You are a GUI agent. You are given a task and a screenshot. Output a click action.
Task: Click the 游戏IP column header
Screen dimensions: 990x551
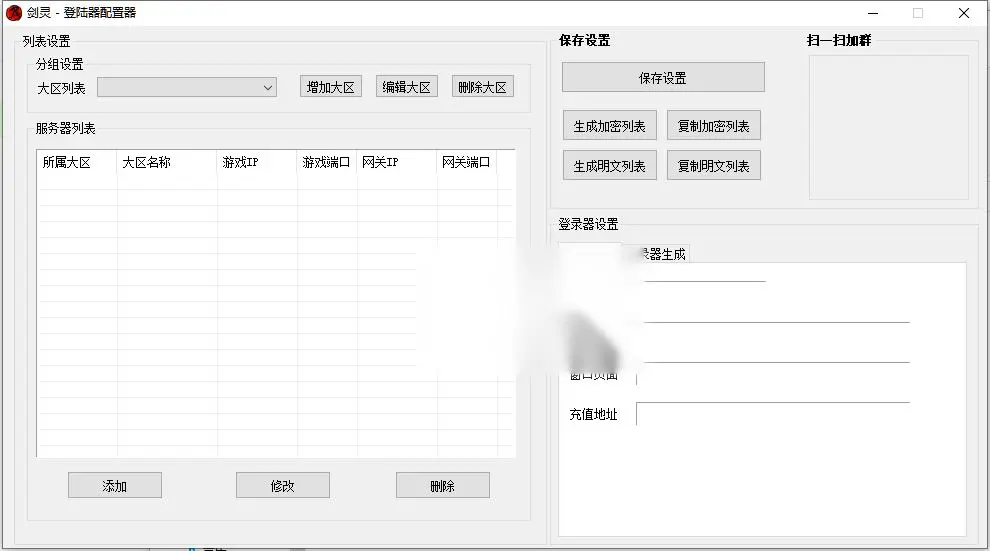coord(257,162)
